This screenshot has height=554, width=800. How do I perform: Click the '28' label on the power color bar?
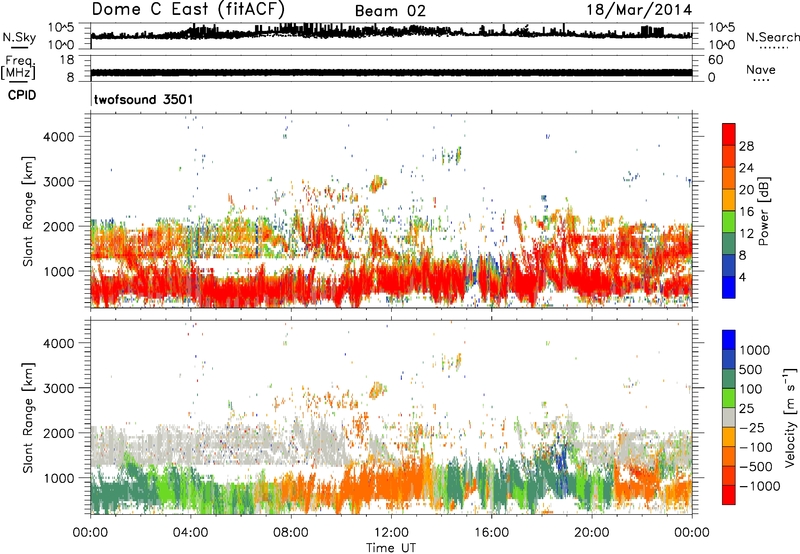click(746, 146)
